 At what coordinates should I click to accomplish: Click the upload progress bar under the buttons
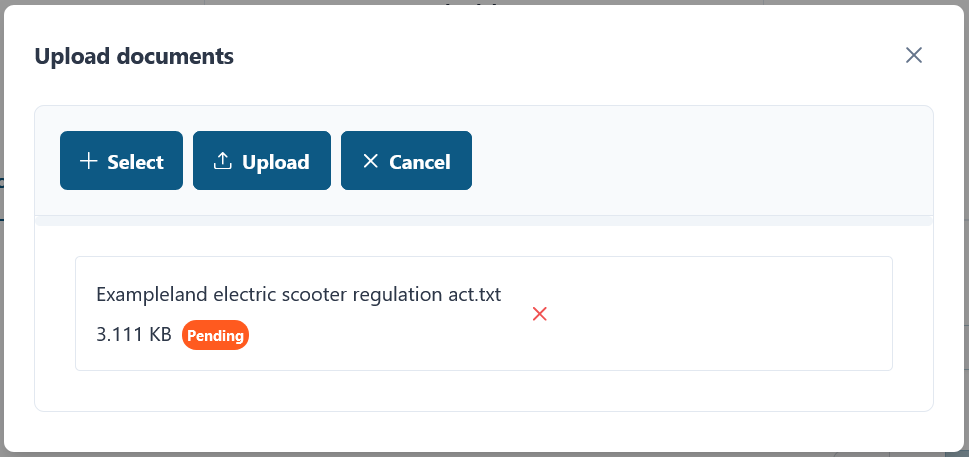tap(484, 221)
